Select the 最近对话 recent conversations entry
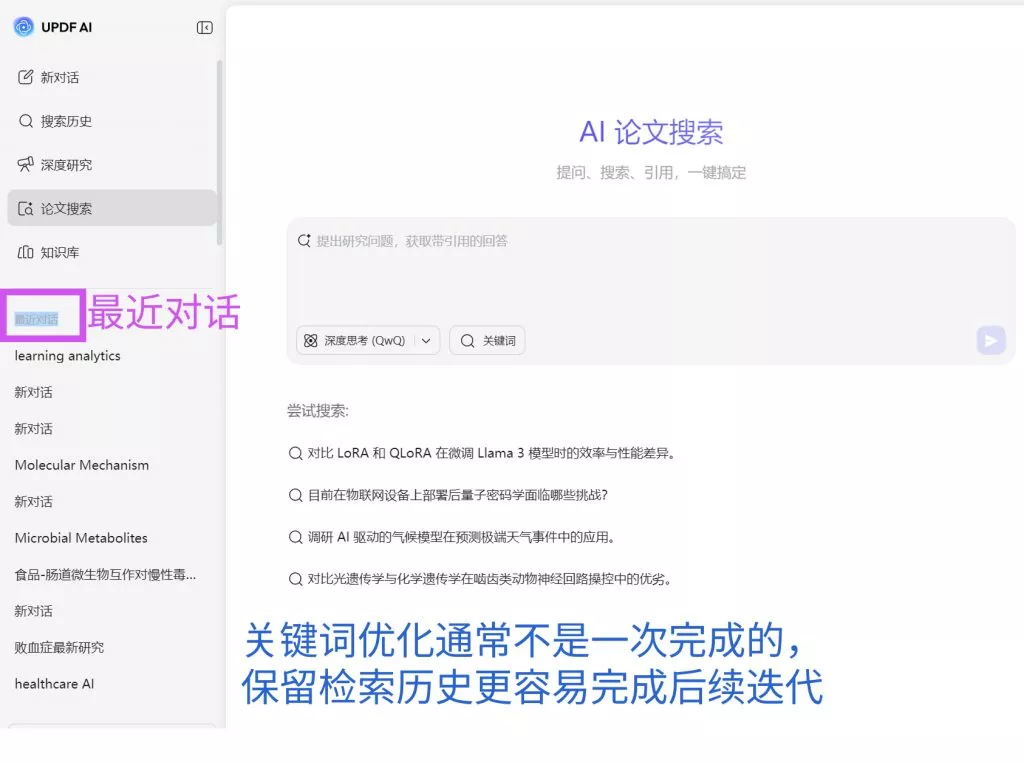Image resolution: width=1024 pixels, height=762 pixels. coord(40,316)
